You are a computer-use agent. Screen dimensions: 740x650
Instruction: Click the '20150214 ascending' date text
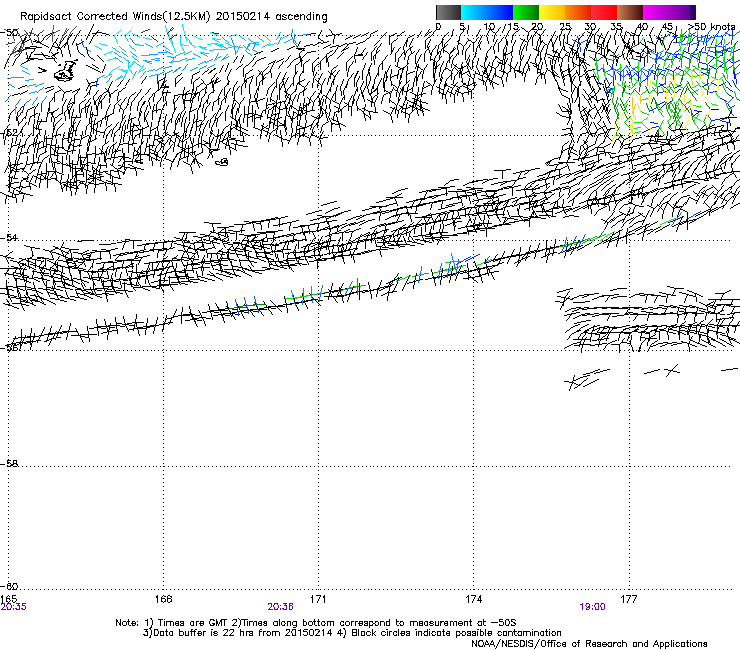pyautogui.click(x=271, y=17)
